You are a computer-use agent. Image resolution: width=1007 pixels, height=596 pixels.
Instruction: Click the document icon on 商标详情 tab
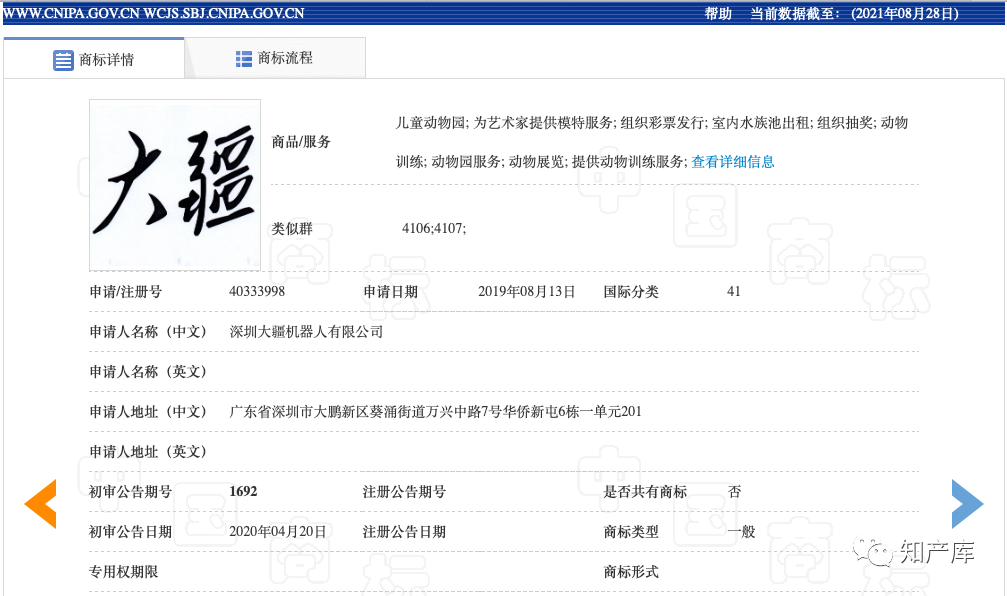[64, 59]
